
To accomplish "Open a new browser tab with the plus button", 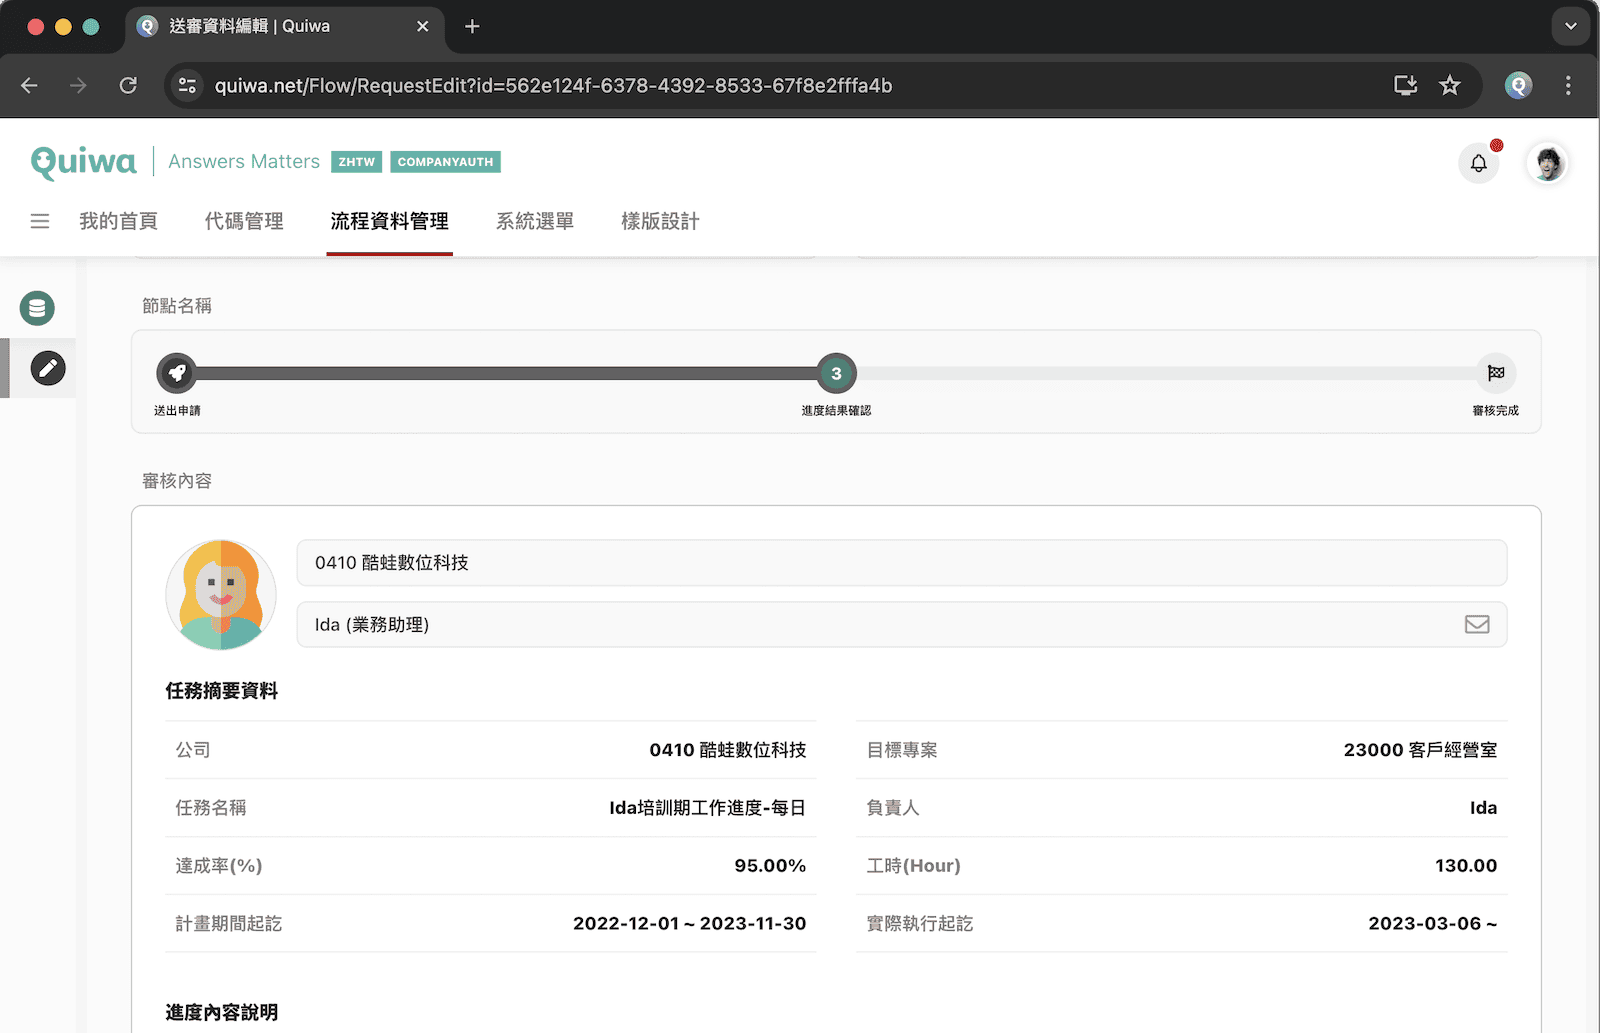I will [x=471, y=26].
